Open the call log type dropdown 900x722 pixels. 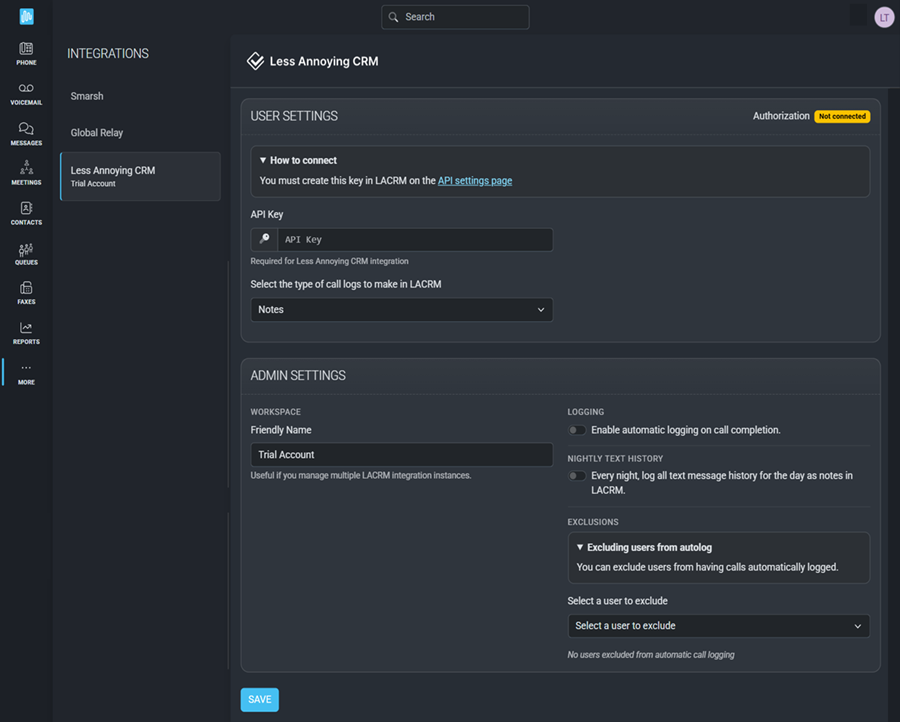point(401,310)
